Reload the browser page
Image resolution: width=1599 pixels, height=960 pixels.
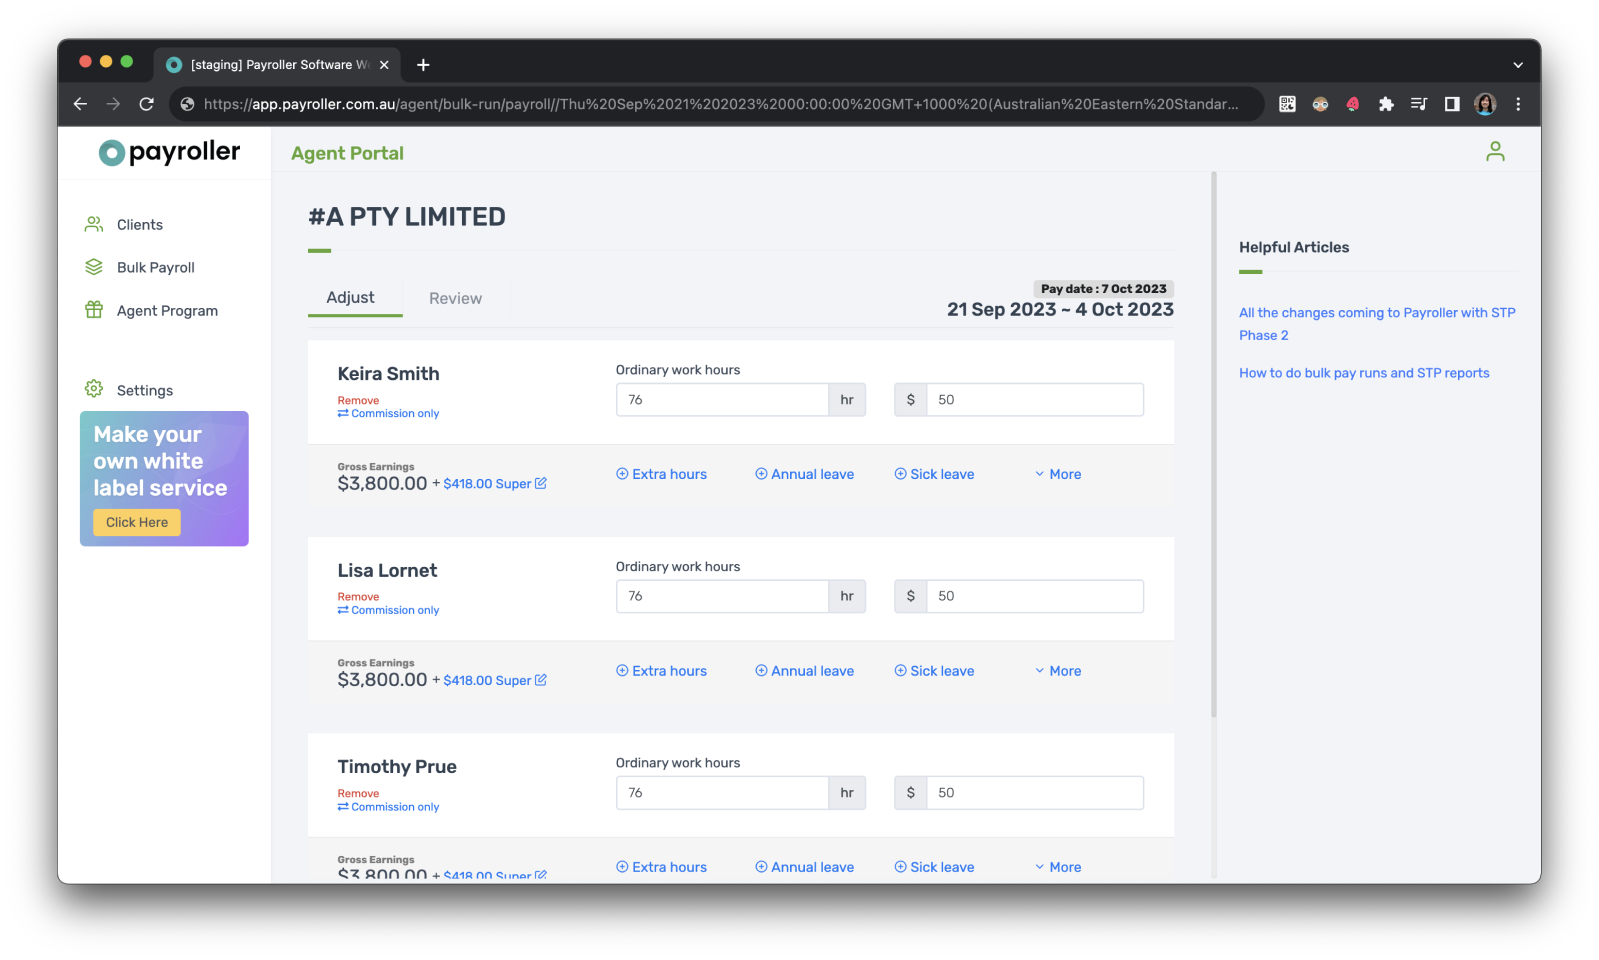(x=146, y=104)
